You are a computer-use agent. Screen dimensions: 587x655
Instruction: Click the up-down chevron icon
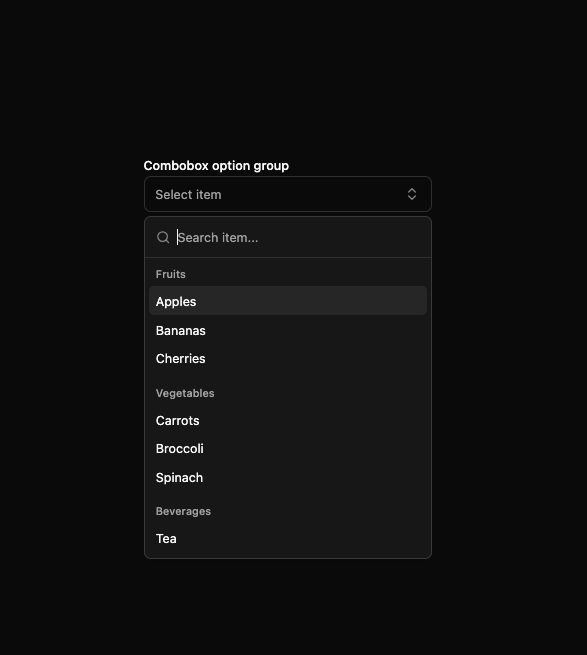pos(412,194)
